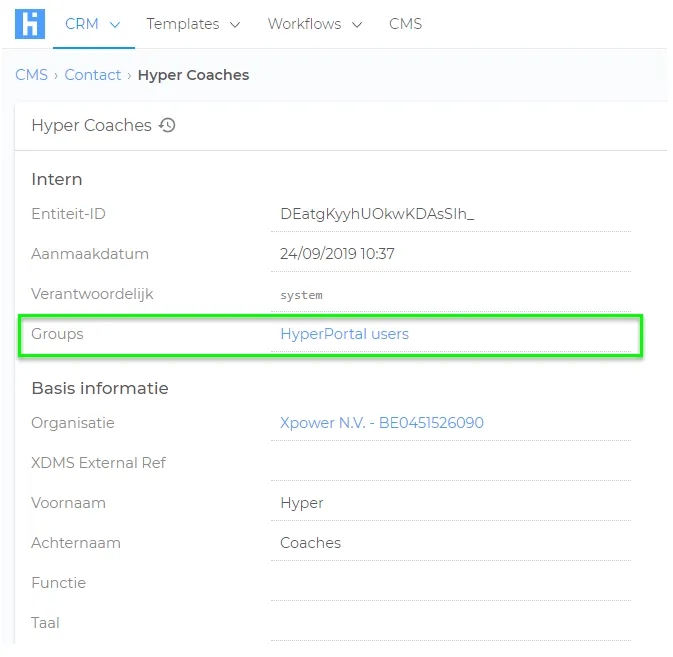673x657 pixels.
Task: Click the blue H application logo
Action: tap(30, 24)
